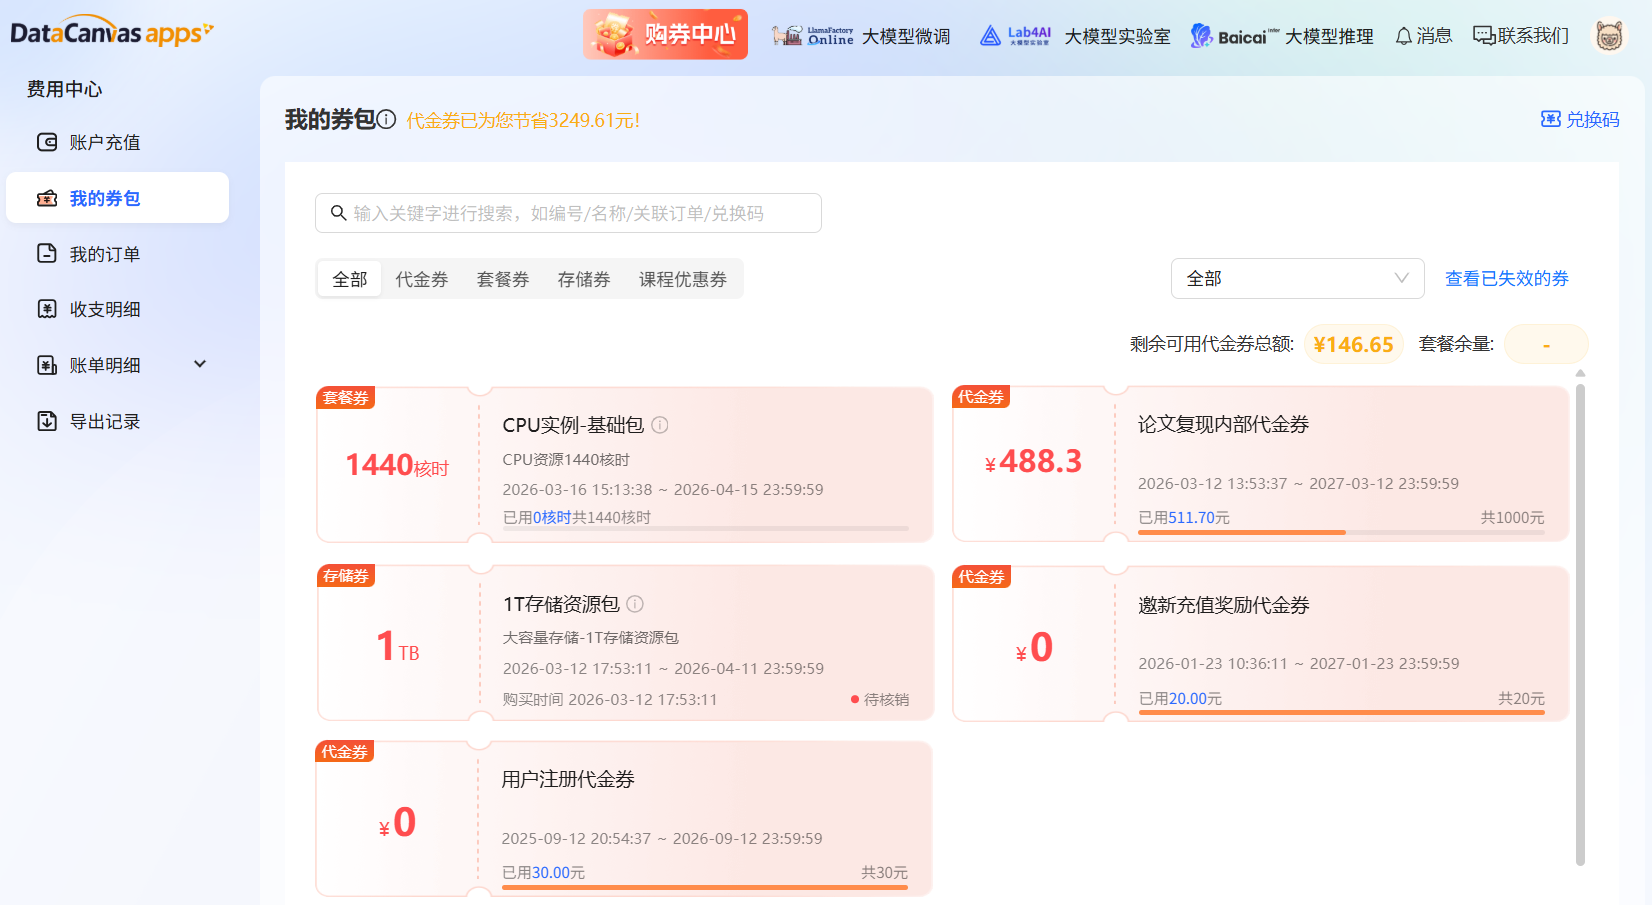
Task: Switch to the 课程优惠券 tab
Action: pos(683,279)
